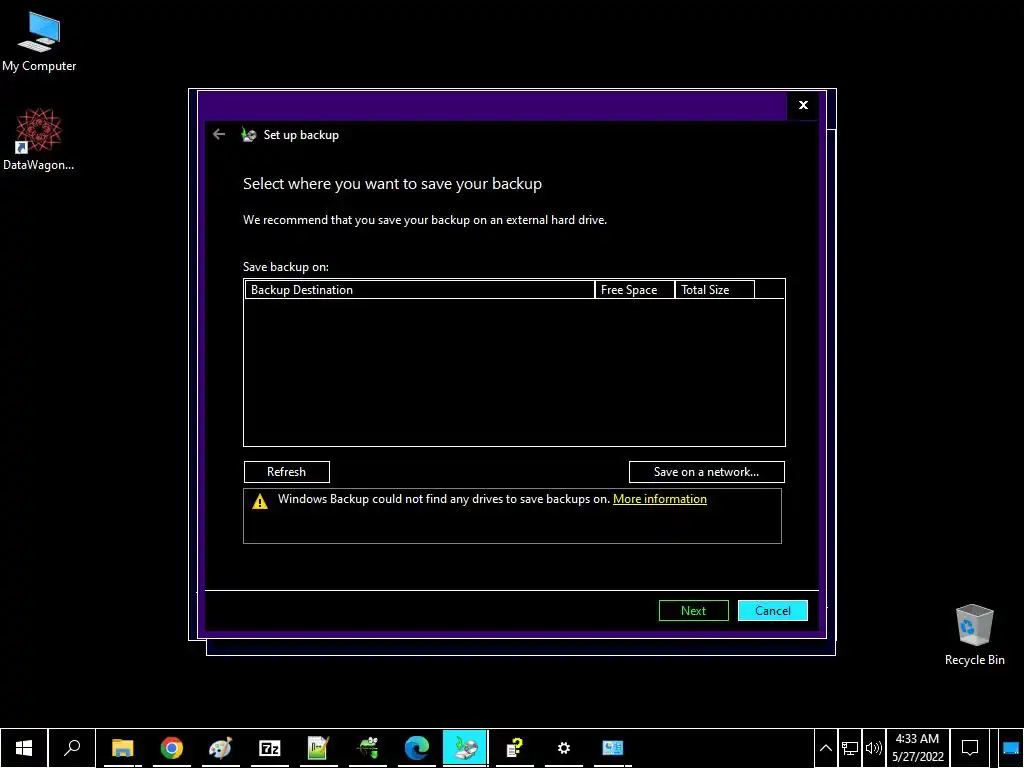Cancel the backup setup
Image resolution: width=1024 pixels, height=768 pixels.
pos(773,611)
